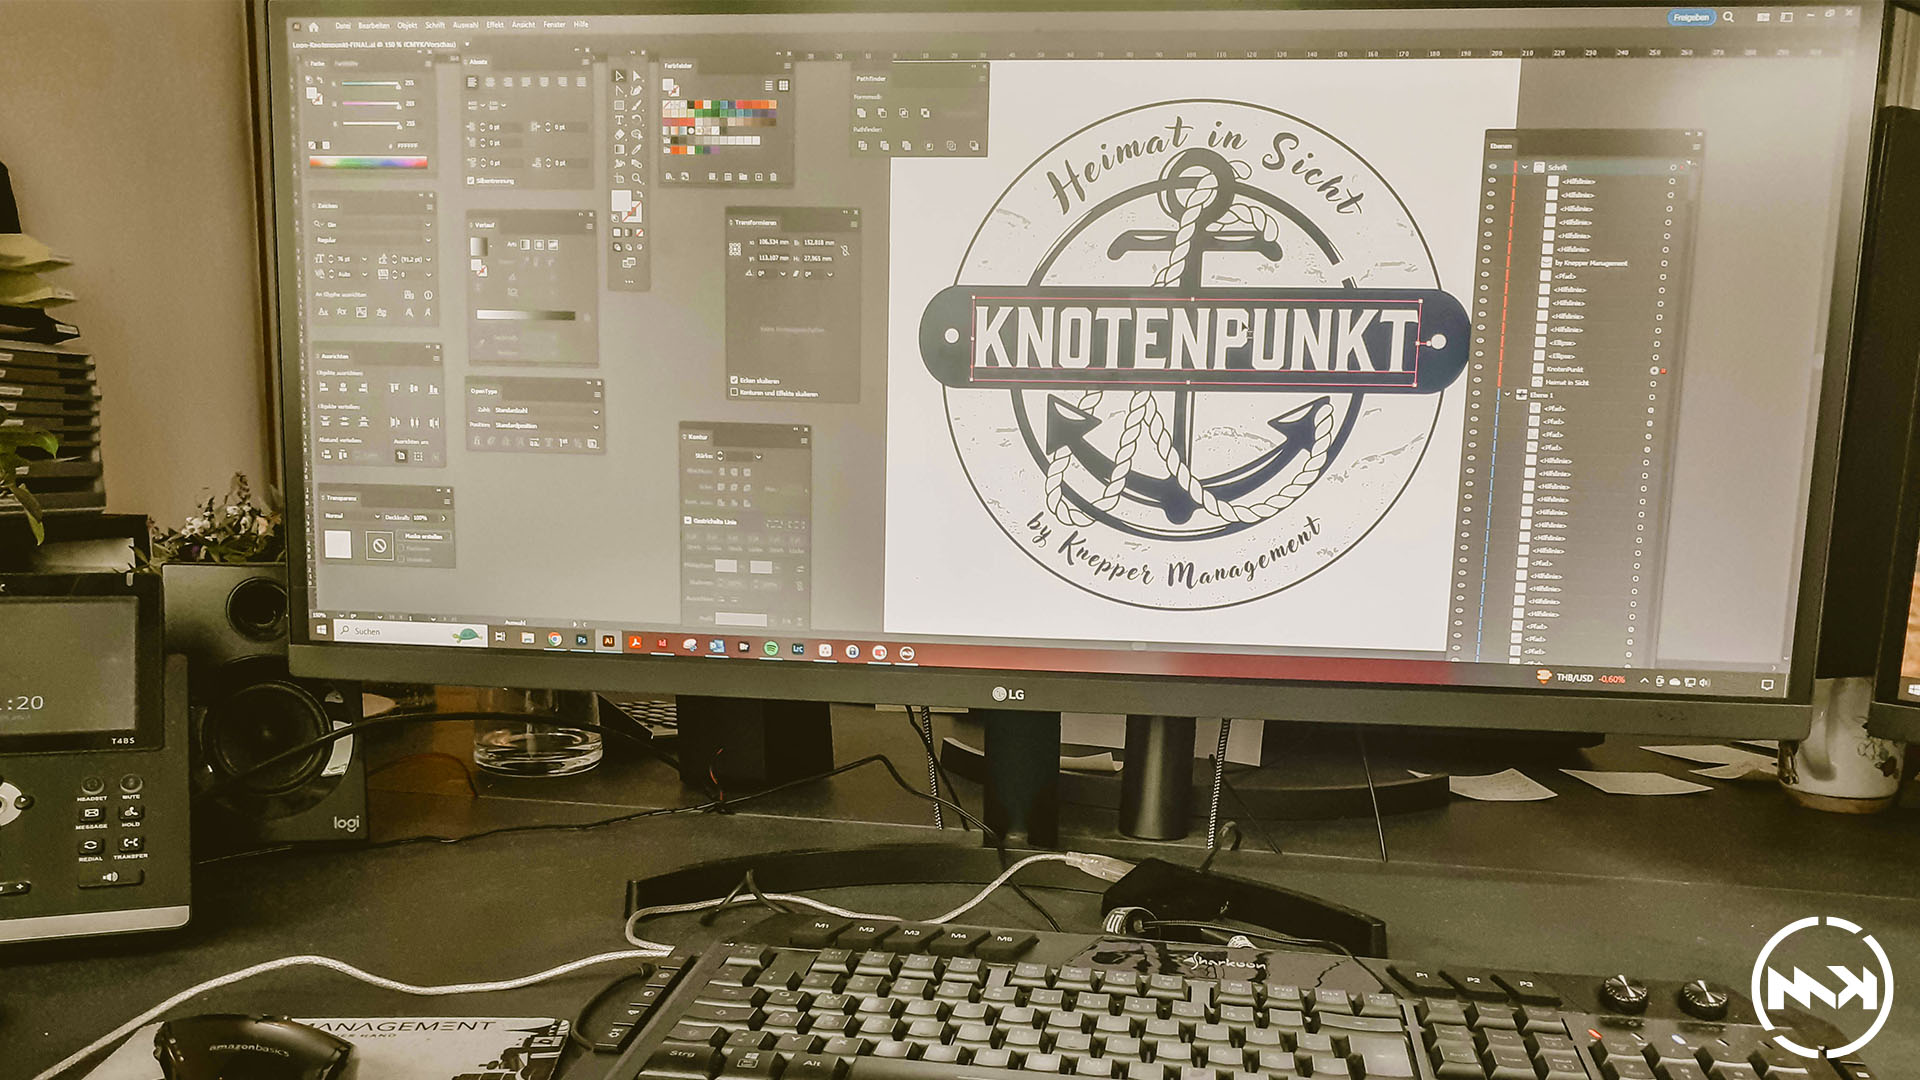Image resolution: width=1920 pixels, height=1080 pixels.
Task: Open the font family dropdown in Zeichen
Action: 428,225
